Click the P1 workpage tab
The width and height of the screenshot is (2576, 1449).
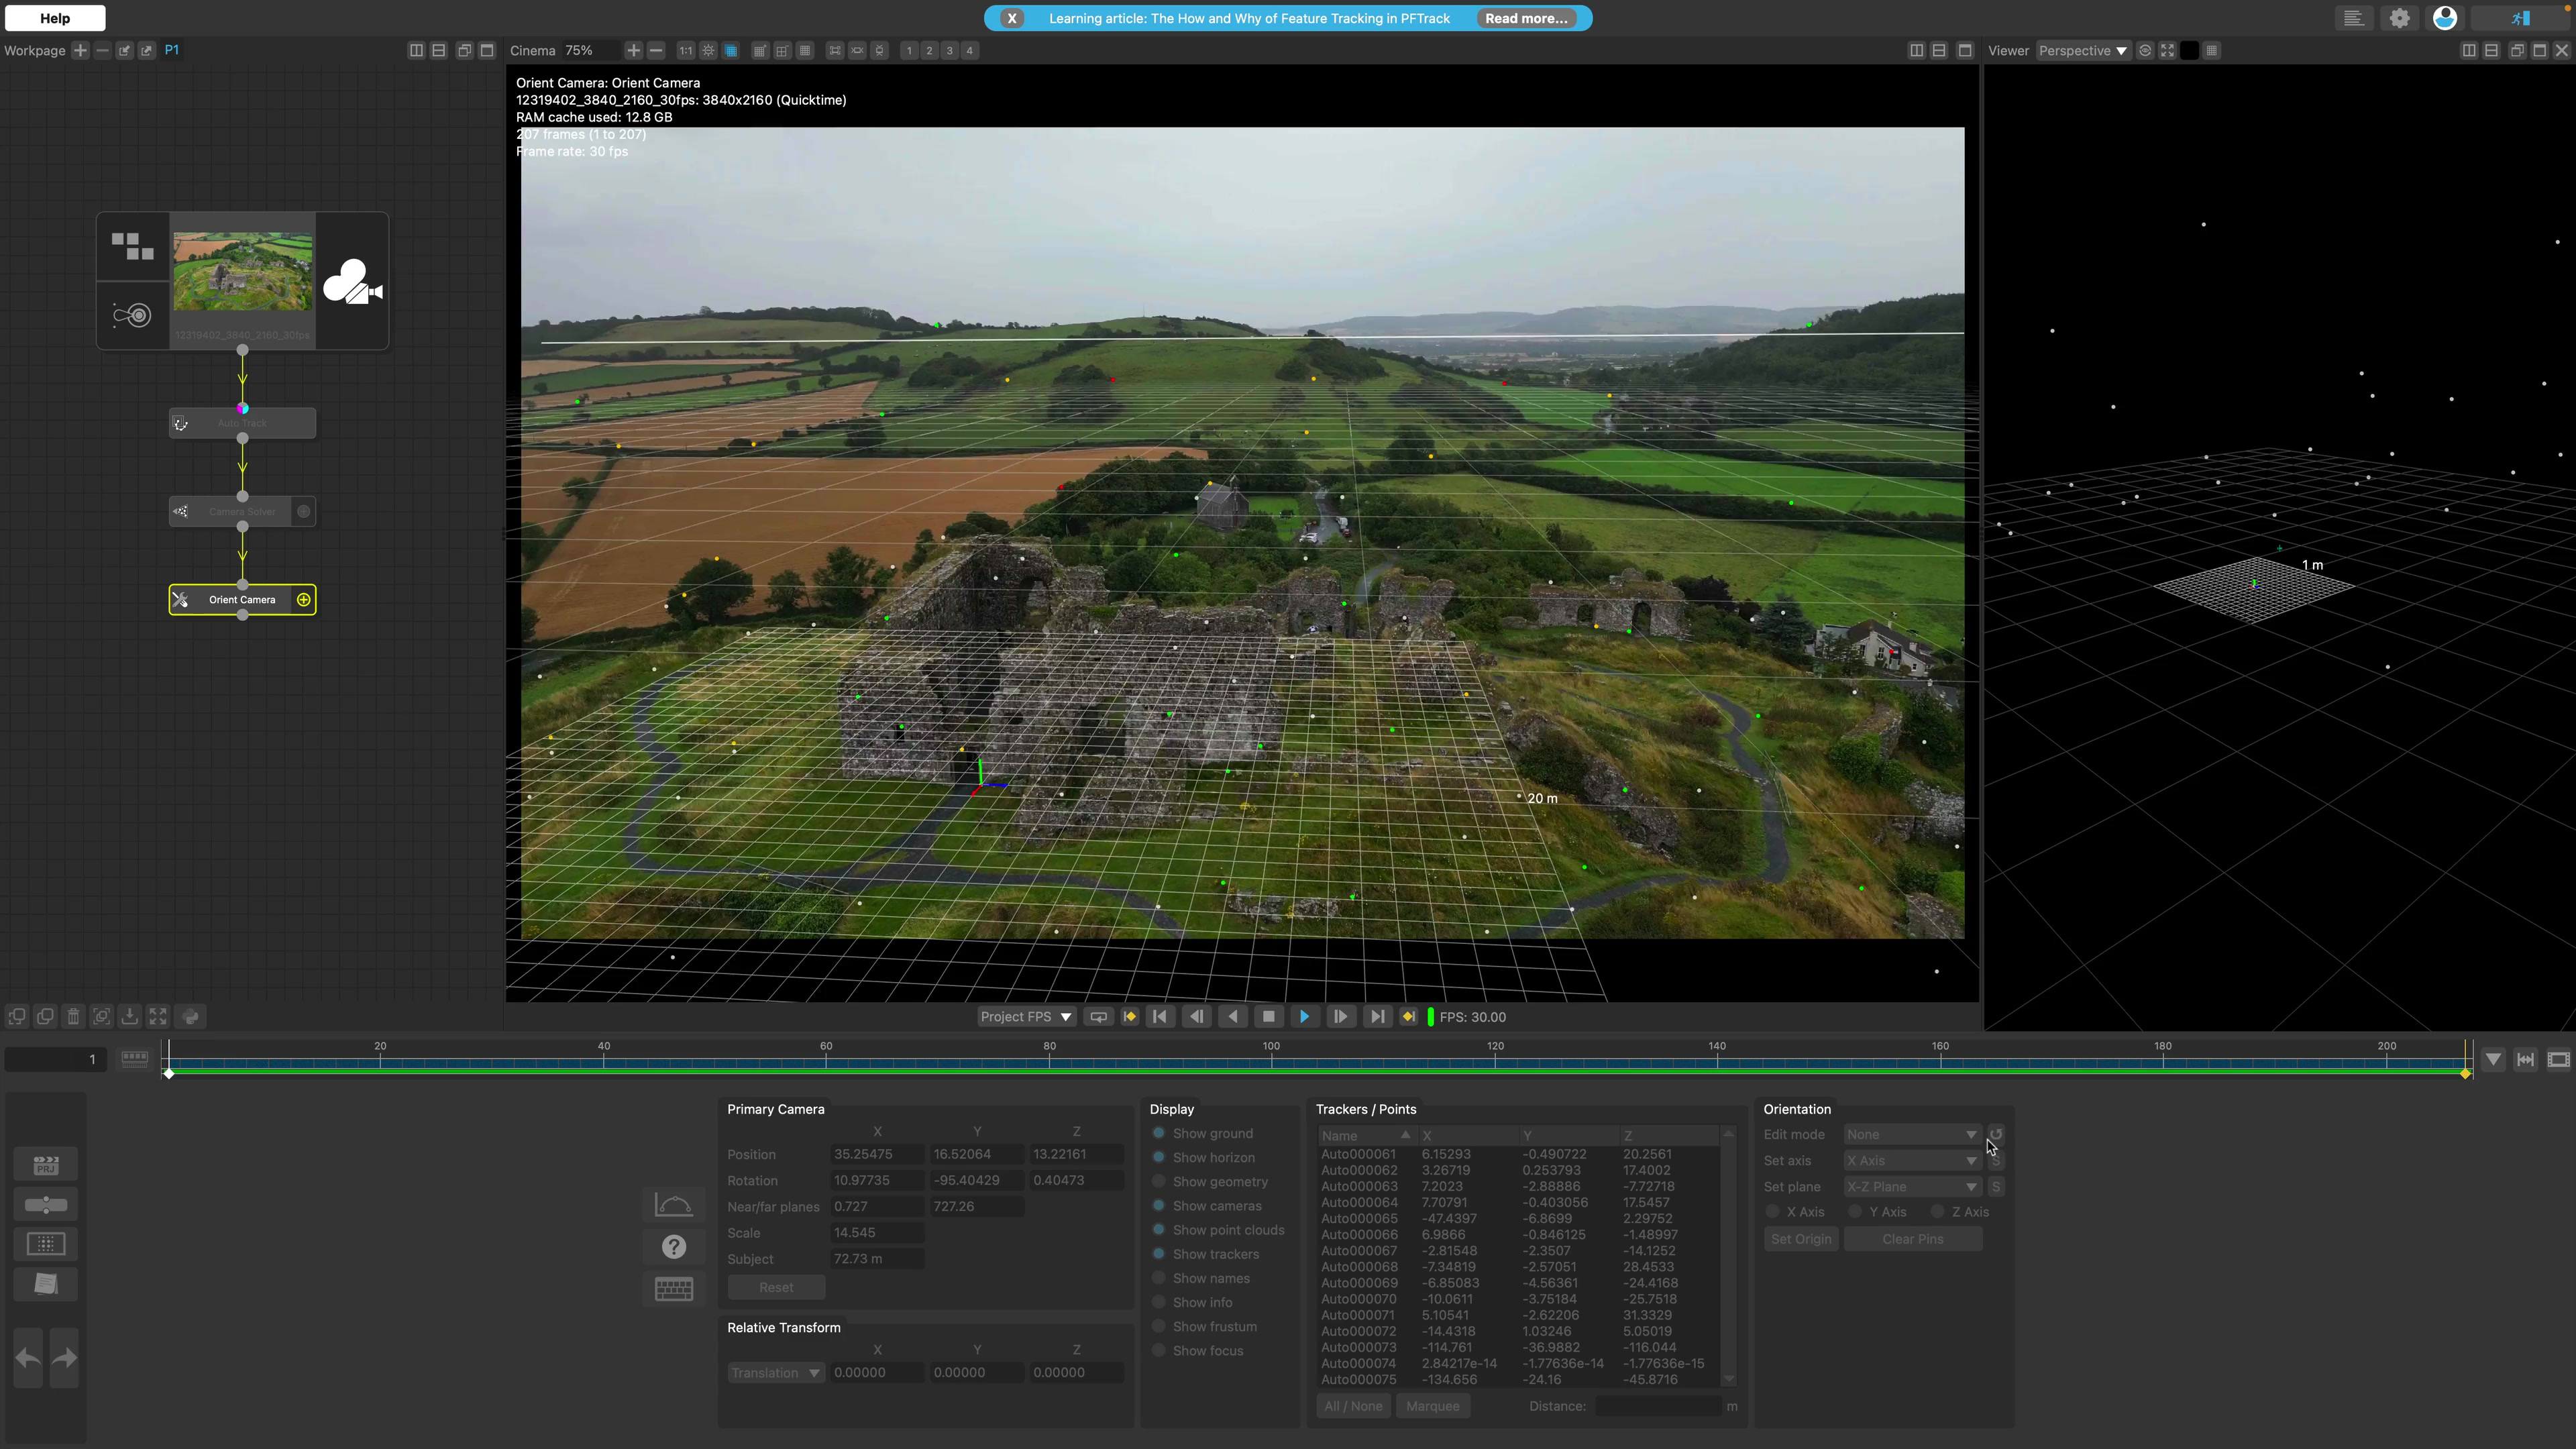click(172, 50)
